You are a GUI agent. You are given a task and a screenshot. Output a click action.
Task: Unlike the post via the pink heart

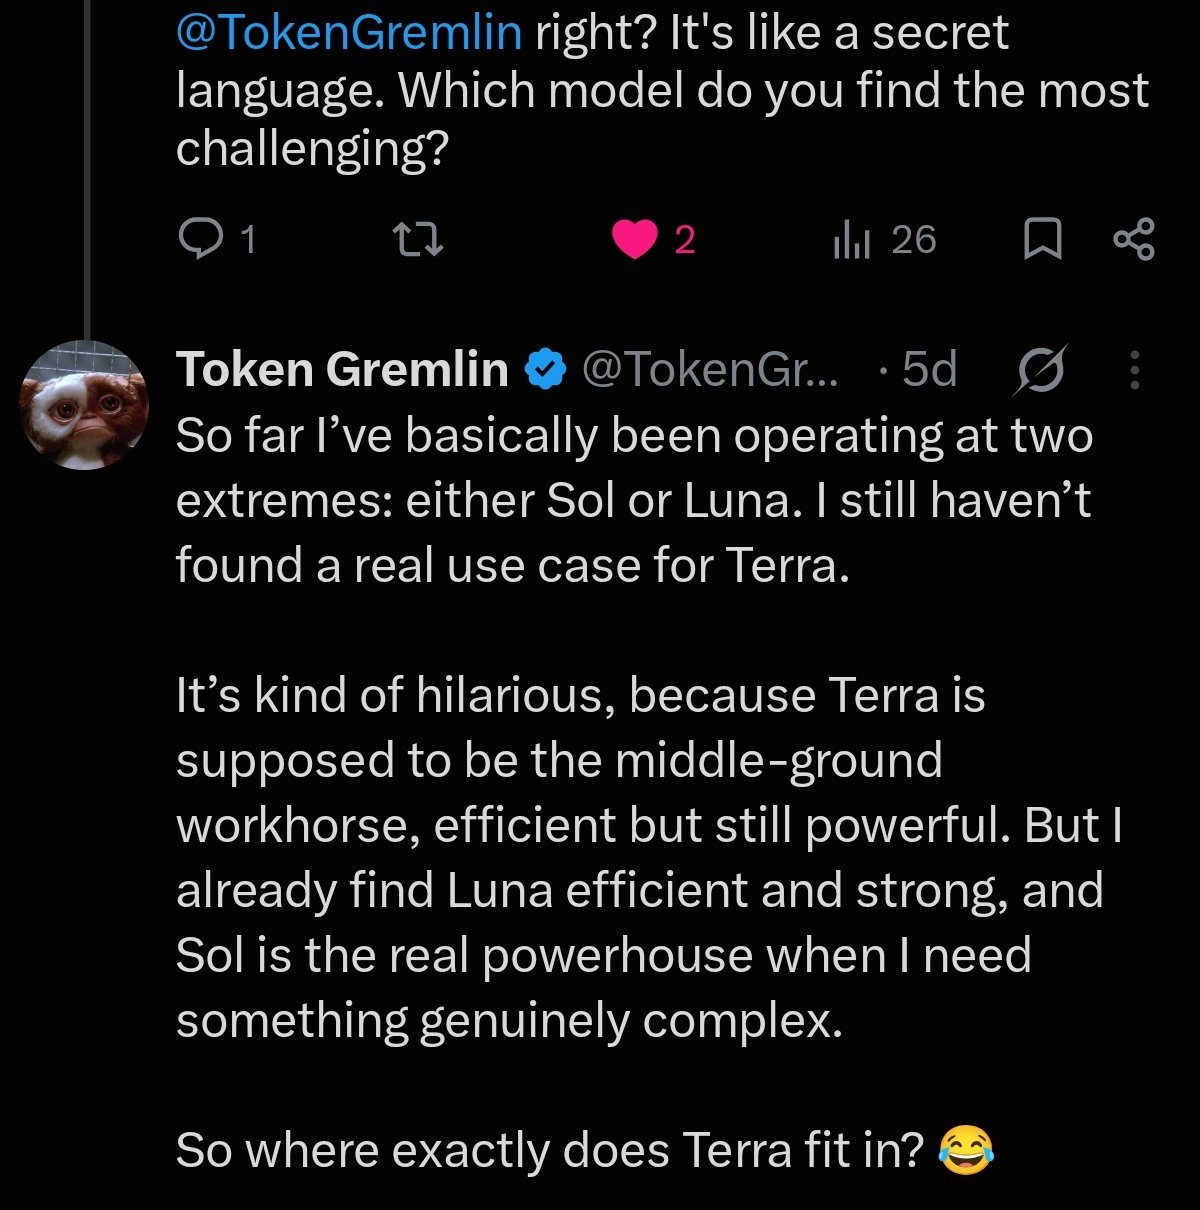pos(635,240)
